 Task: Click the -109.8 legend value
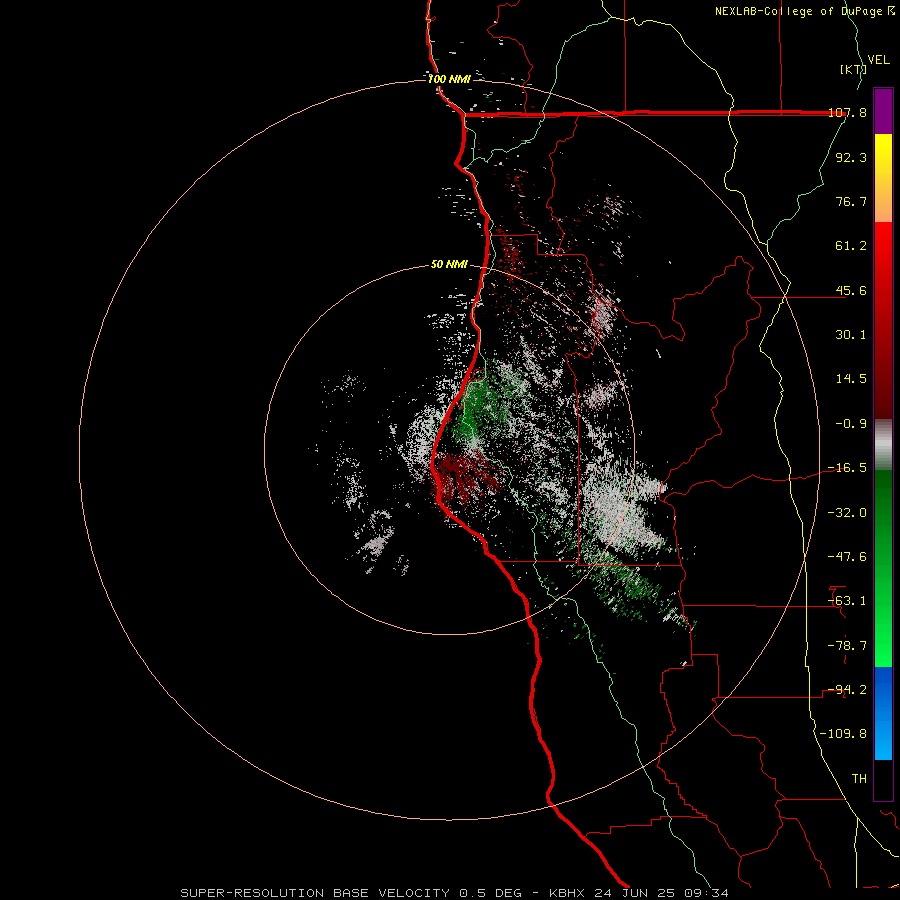tap(844, 734)
